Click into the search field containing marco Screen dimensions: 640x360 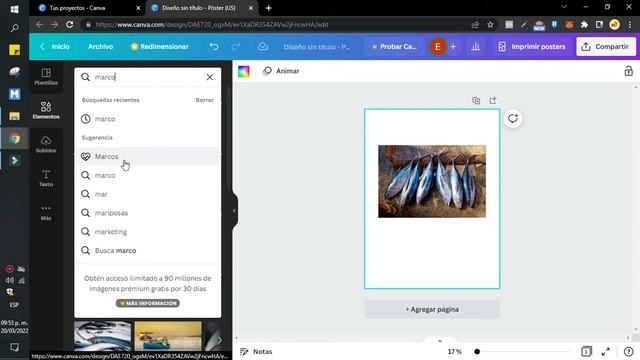[x=147, y=77]
